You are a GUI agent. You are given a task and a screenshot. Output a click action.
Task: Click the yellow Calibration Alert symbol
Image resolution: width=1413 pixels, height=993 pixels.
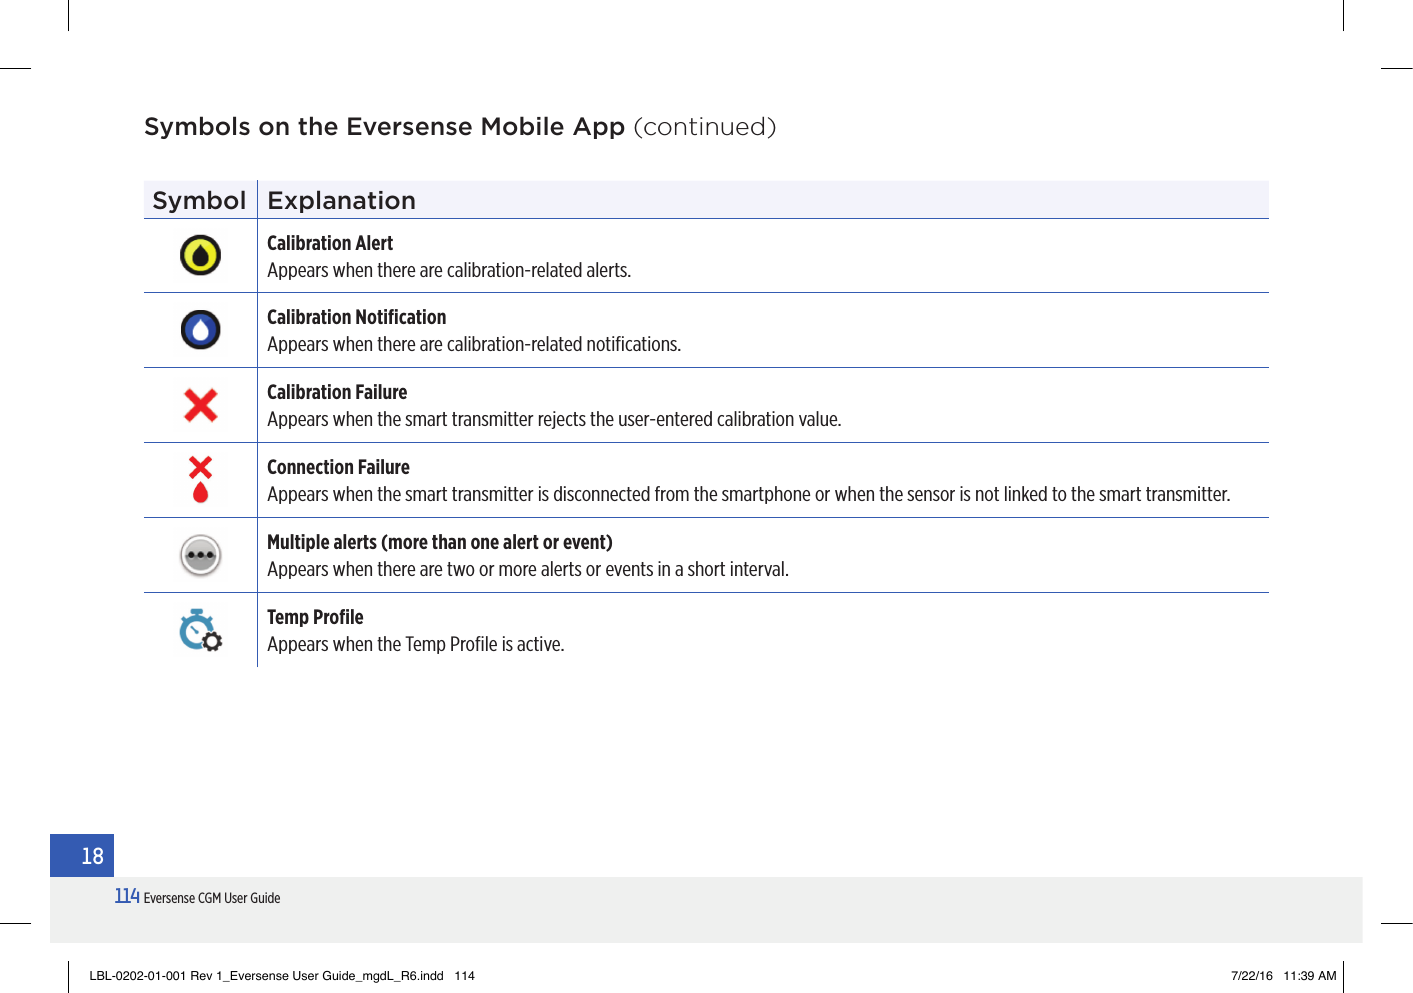pos(200,255)
